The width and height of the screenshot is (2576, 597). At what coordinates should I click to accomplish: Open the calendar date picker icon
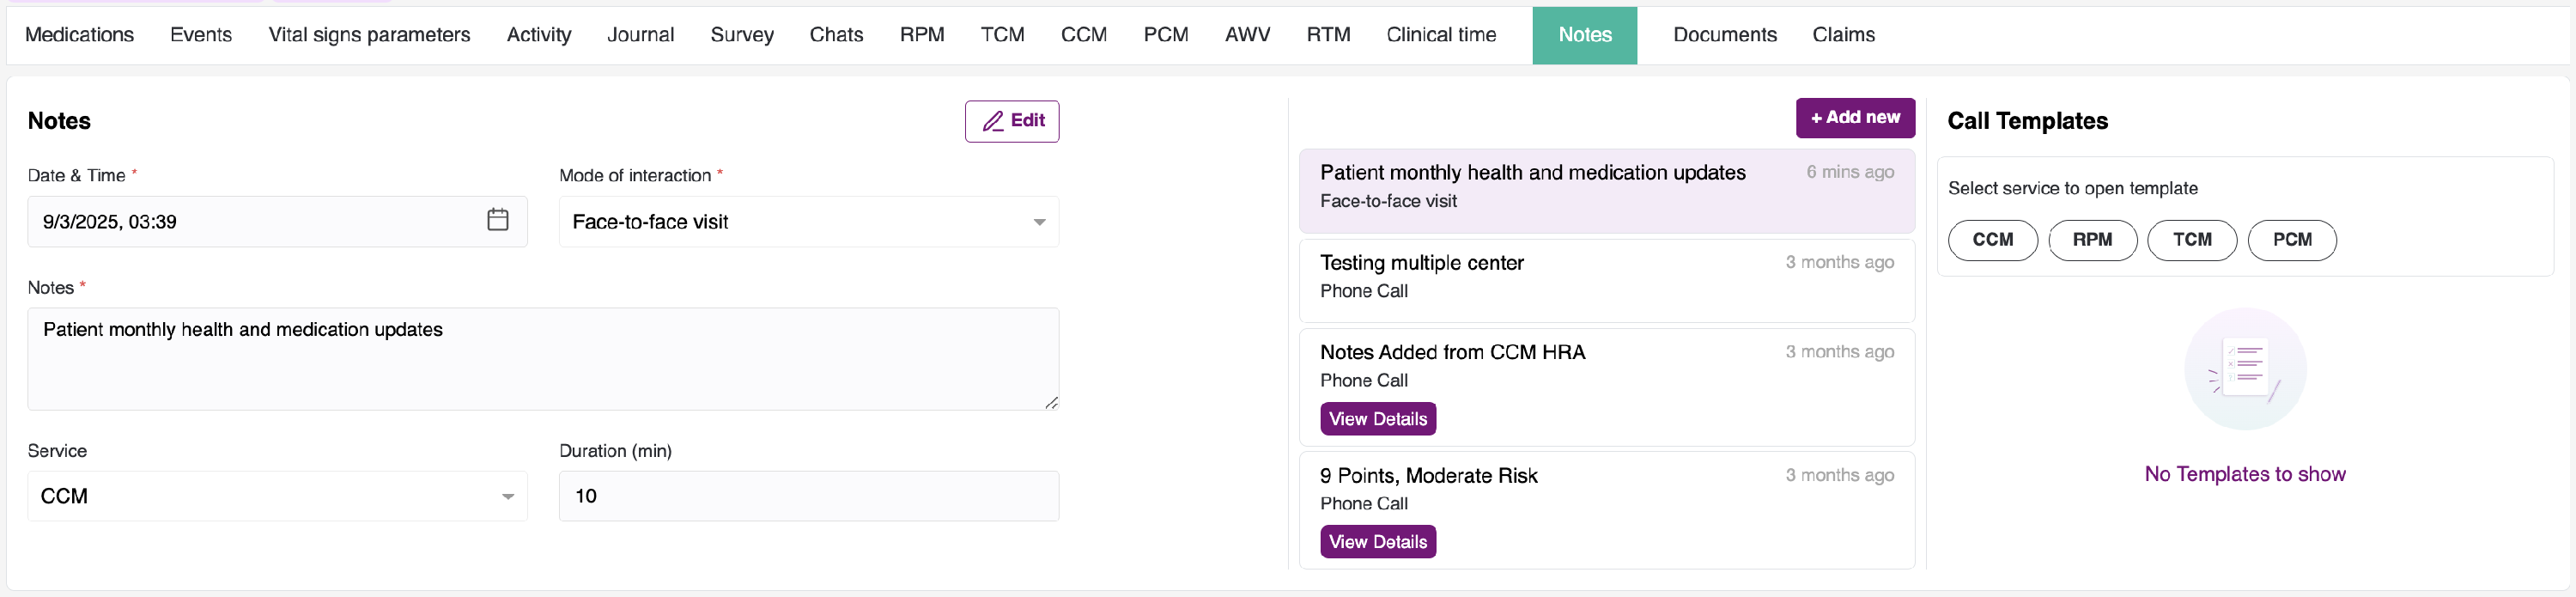pyautogui.click(x=497, y=220)
